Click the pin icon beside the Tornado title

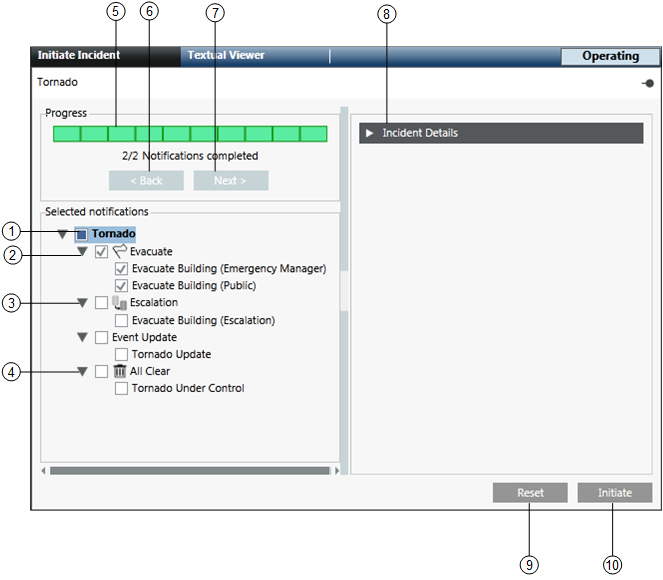(x=648, y=84)
